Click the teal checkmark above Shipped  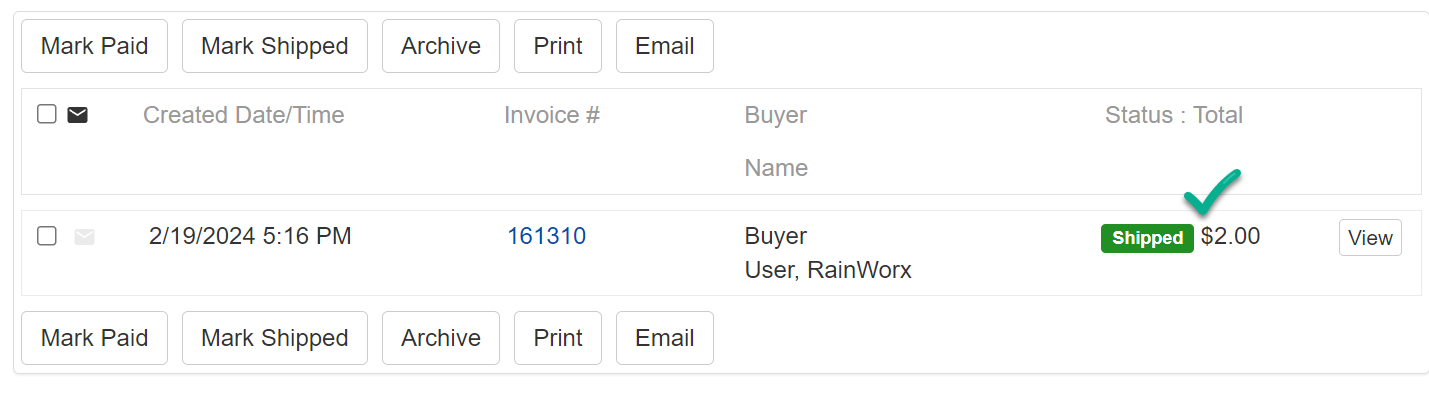(1212, 192)
